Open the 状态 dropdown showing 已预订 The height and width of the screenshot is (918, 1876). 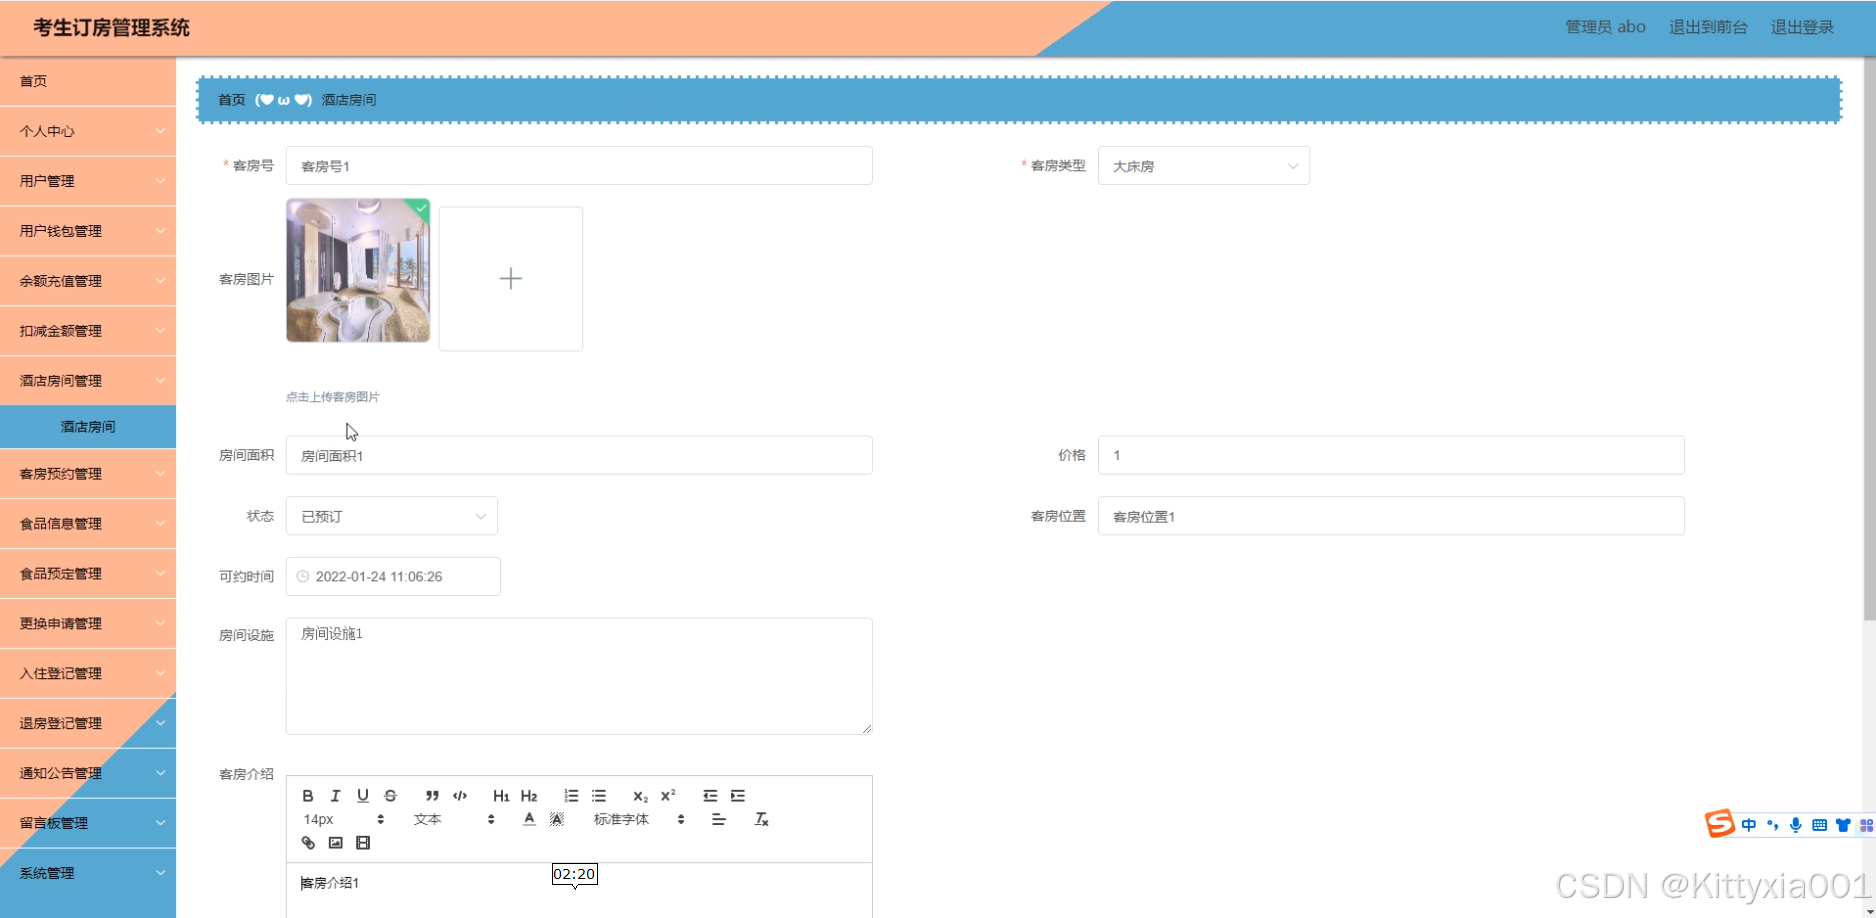(x=391, y=516)
